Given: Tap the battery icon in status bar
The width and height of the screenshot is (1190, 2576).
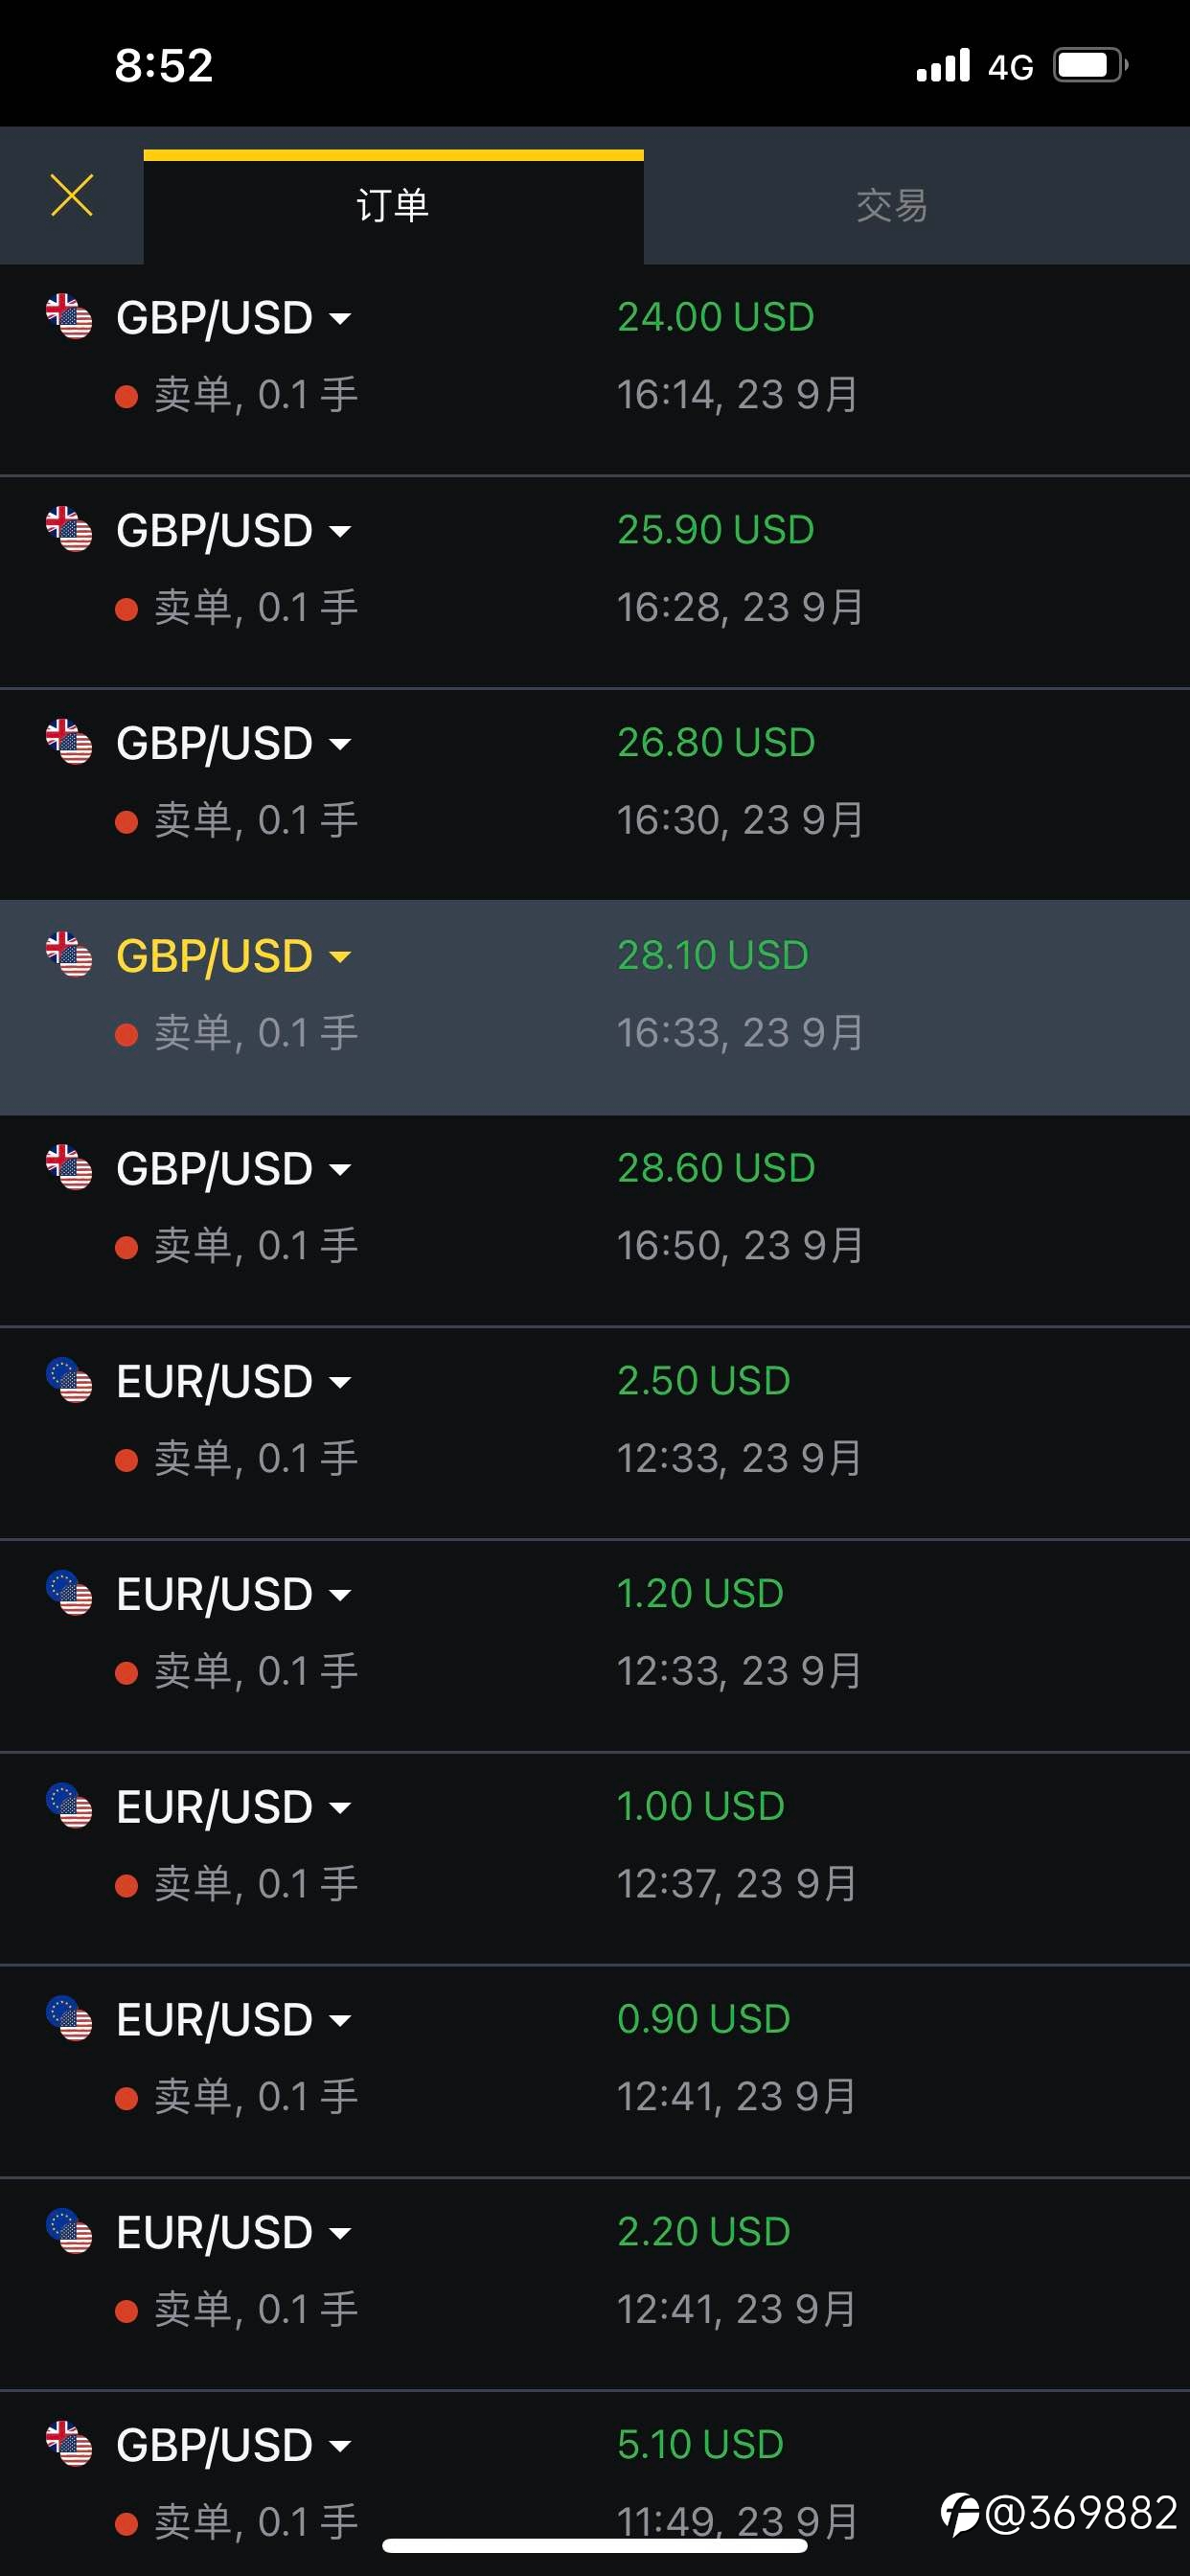Looking at the screenshot, I should pyautogui.click(x=1090, y=66).
